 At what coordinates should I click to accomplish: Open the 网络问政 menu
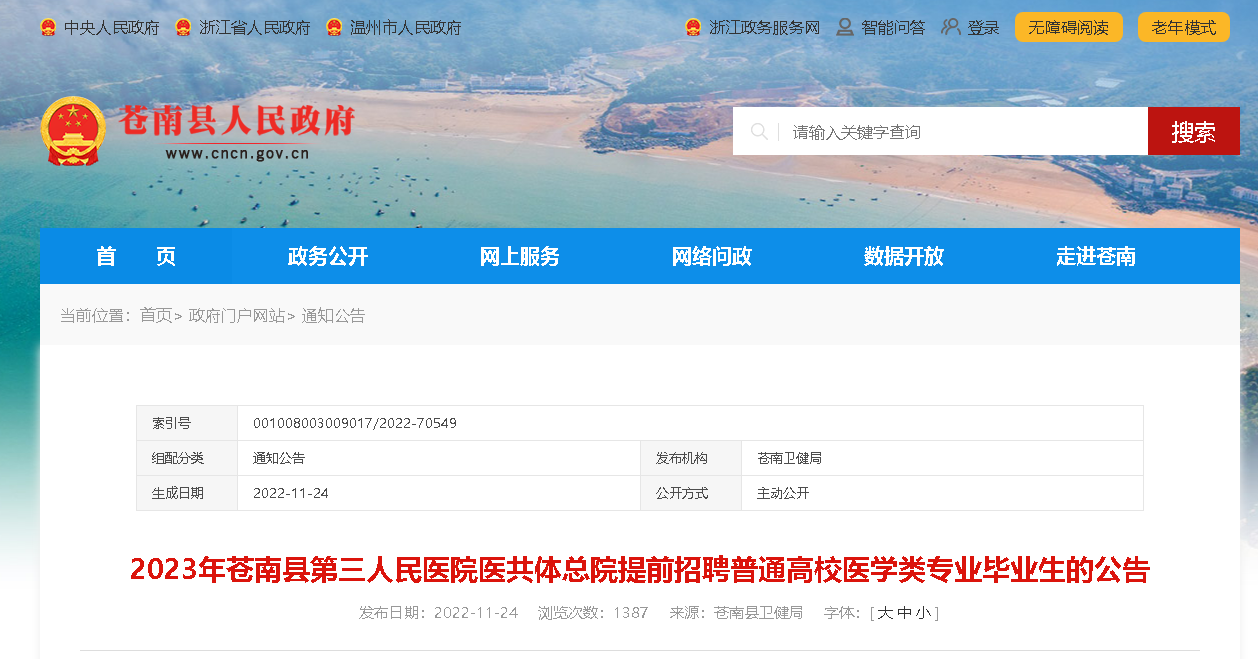(x=712, y=256)
